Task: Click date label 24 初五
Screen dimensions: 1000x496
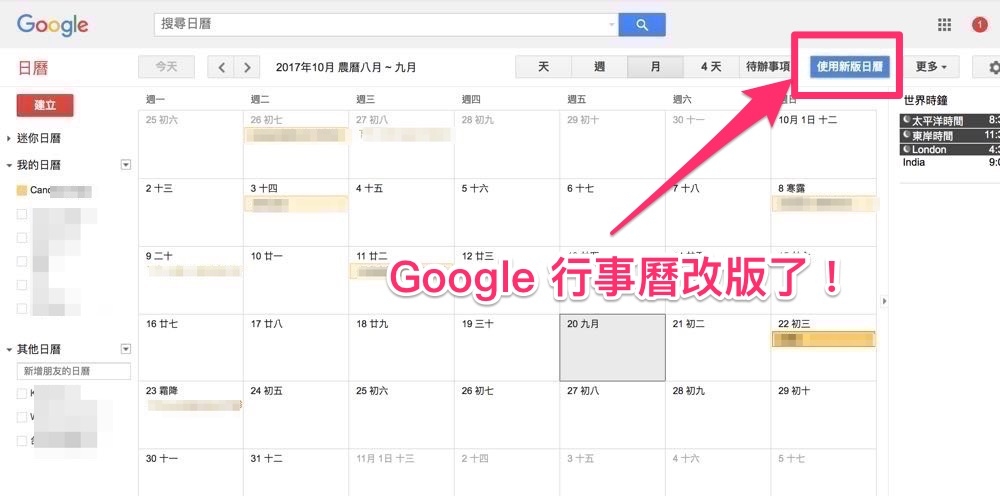Action: (x=267, y=391)
